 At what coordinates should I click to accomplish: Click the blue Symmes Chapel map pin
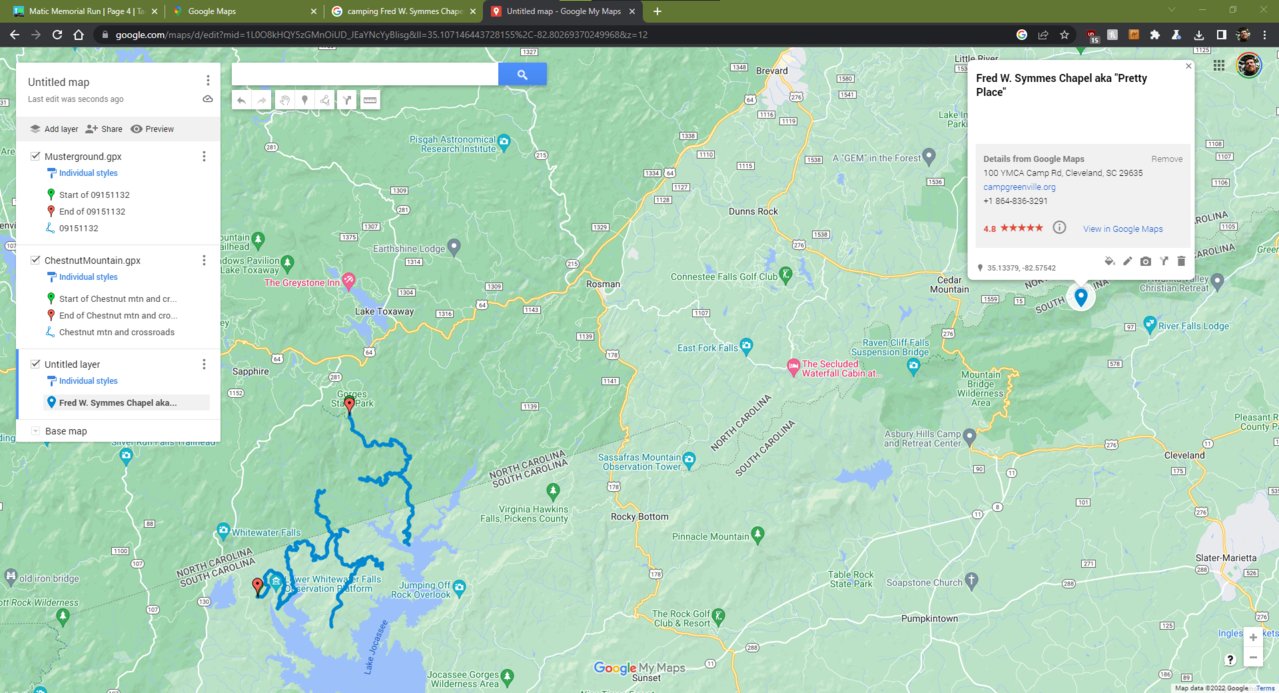pos(1080,297)
